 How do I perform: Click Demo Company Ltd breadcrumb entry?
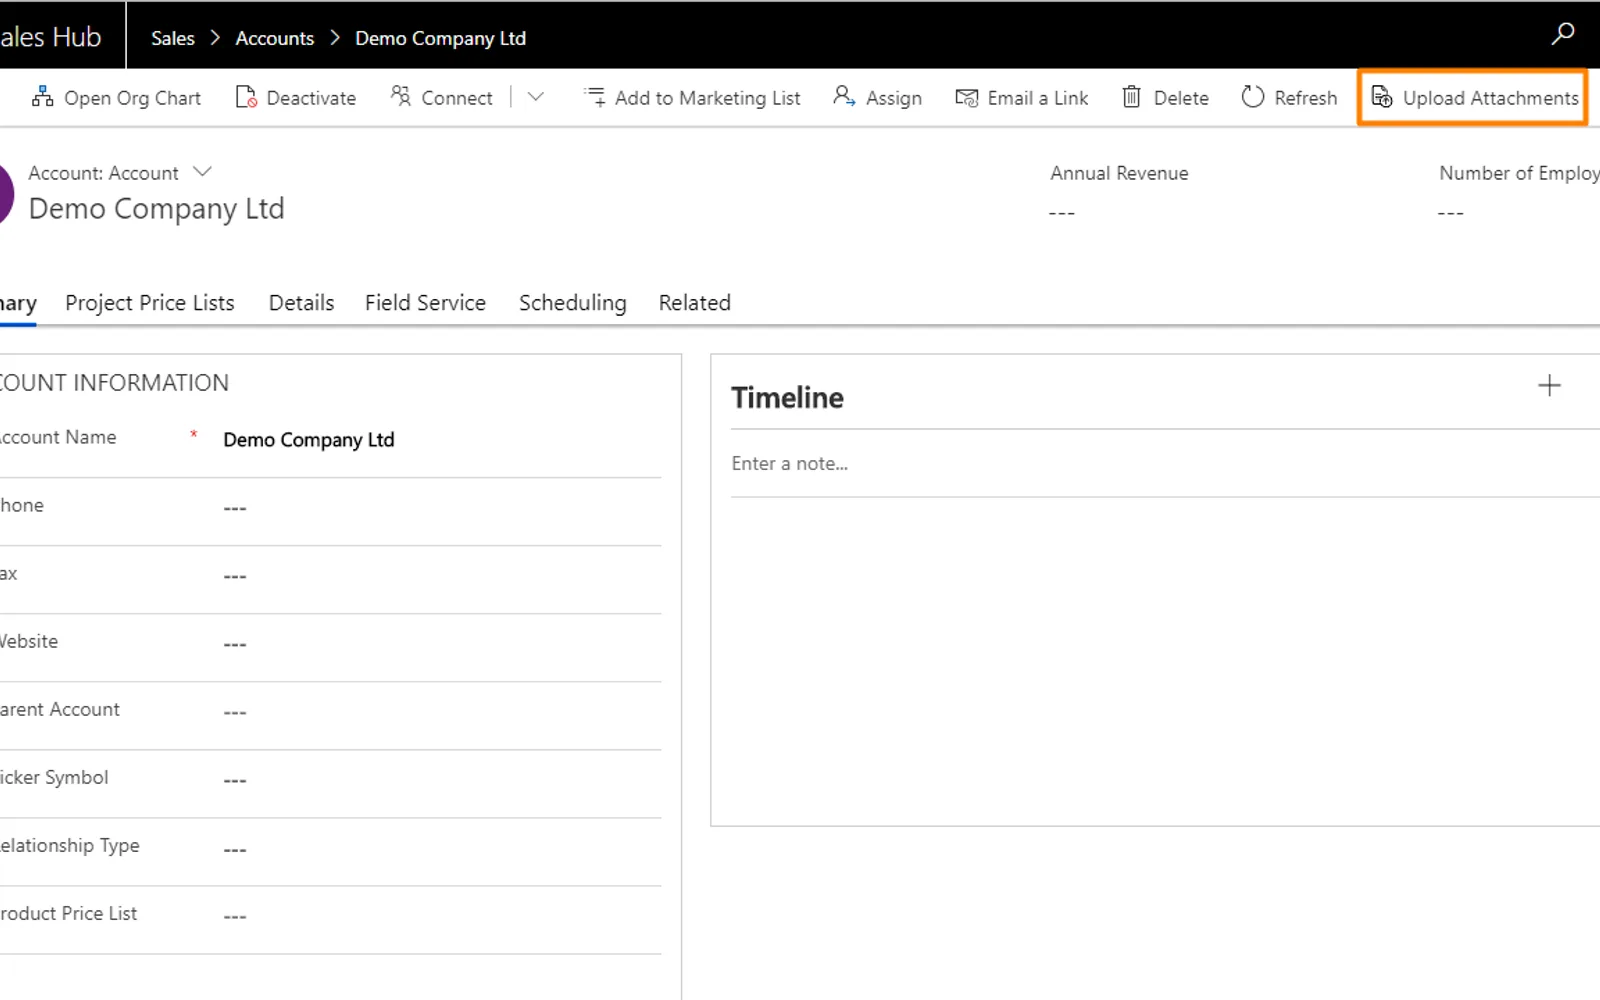click(x=441, y=38)
